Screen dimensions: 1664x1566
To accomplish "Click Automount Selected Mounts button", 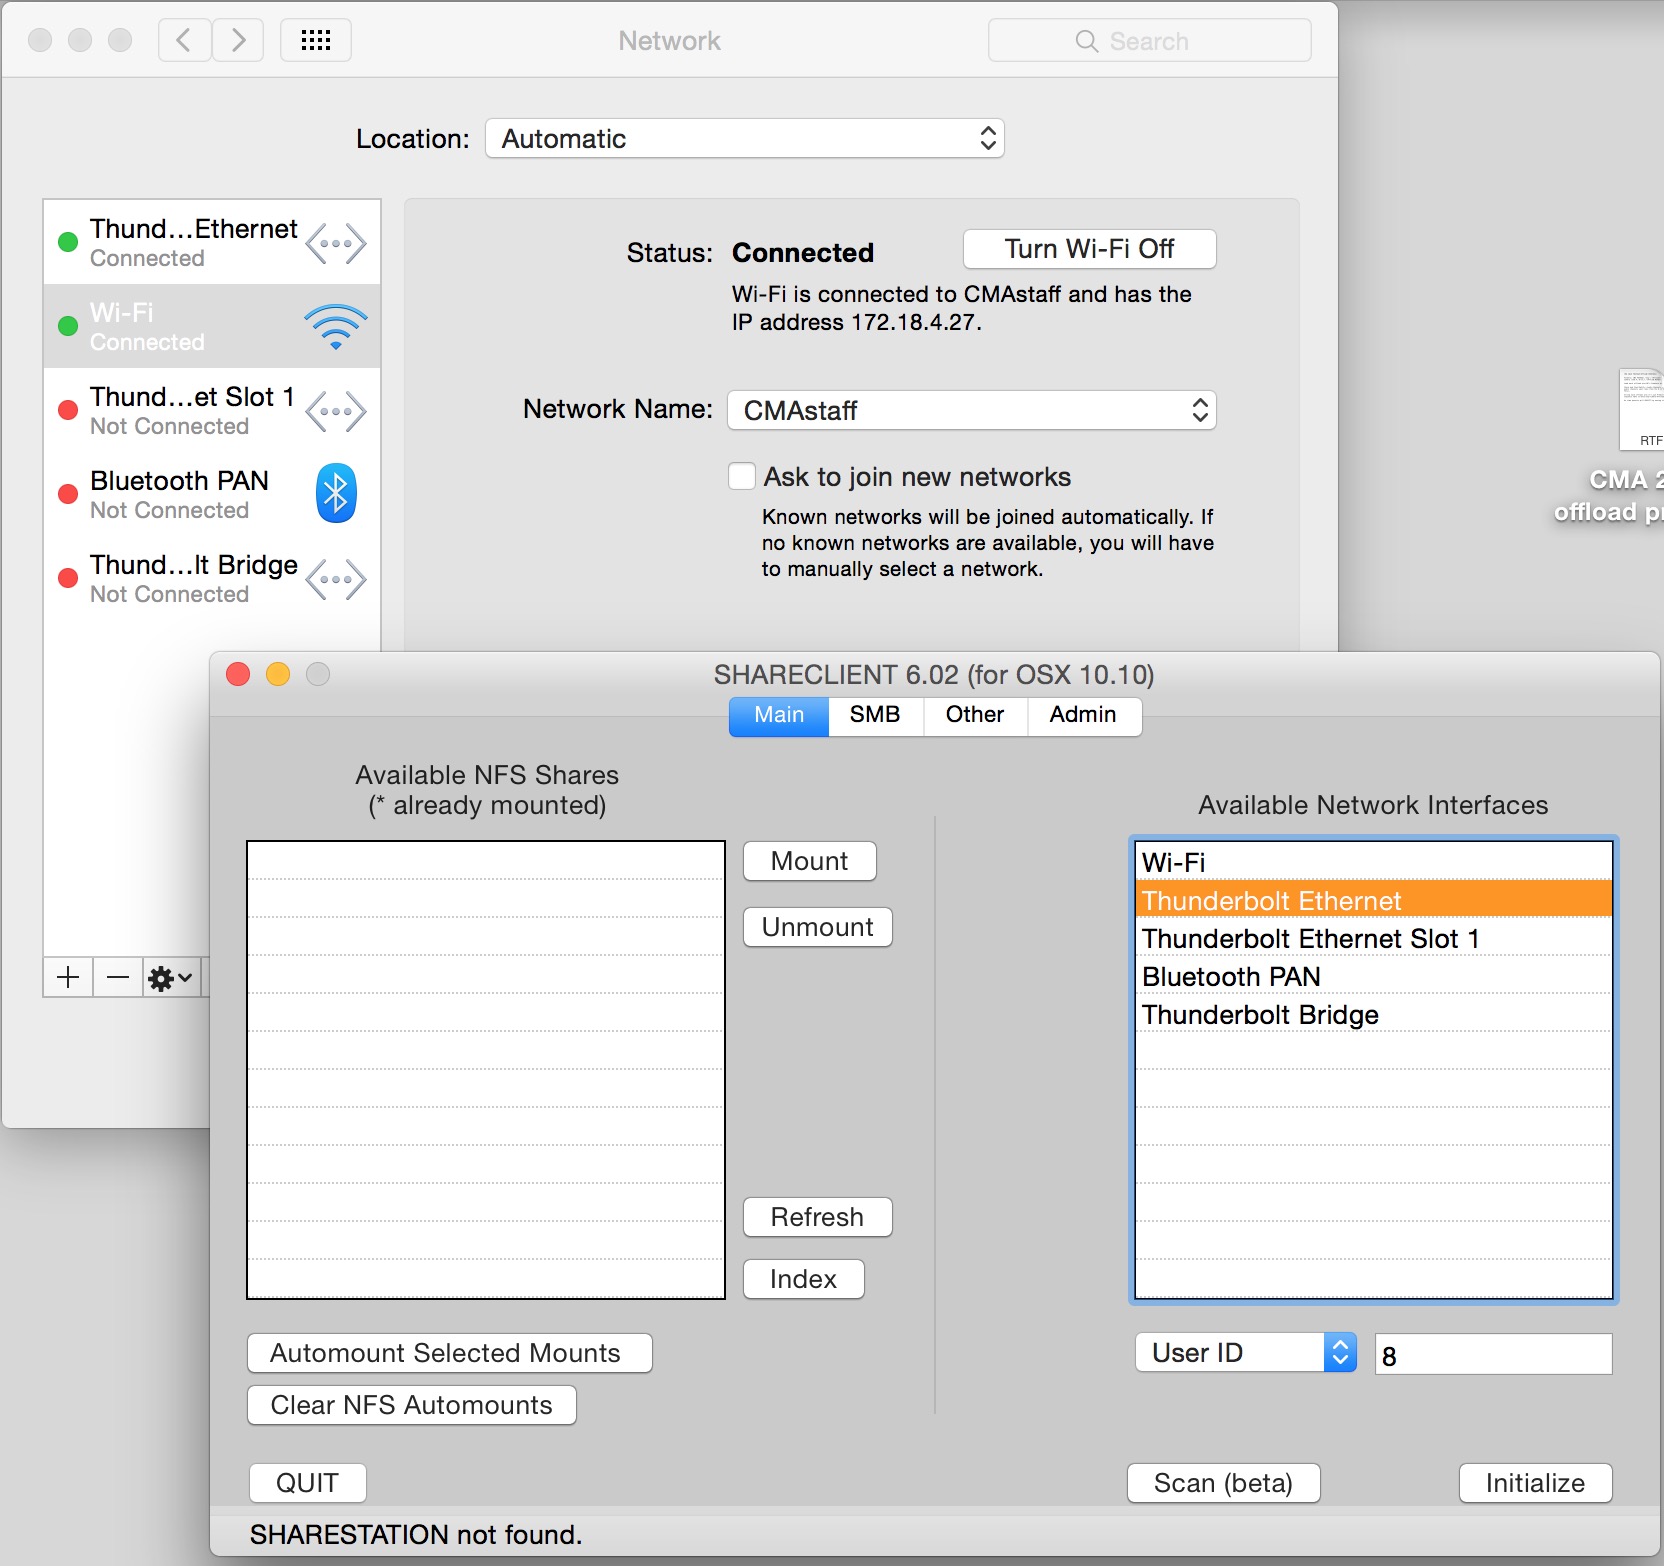I will [x=450, y=1353].
